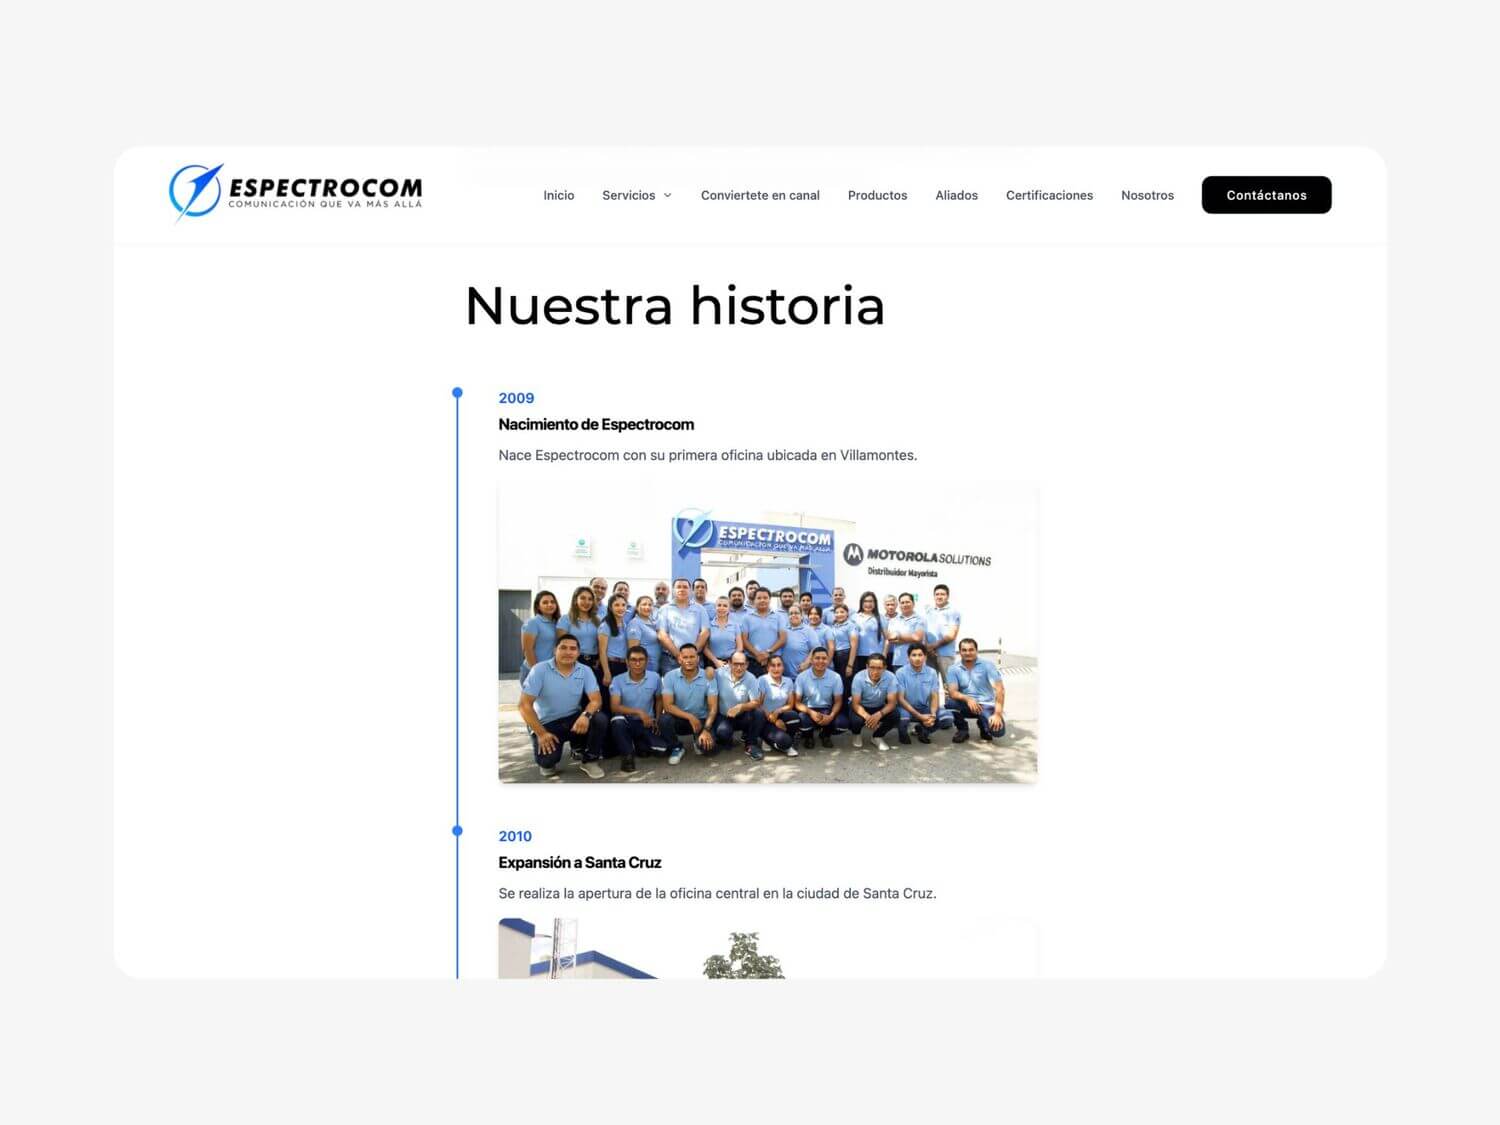Select the blue 2009 year label

pos(516,398)
